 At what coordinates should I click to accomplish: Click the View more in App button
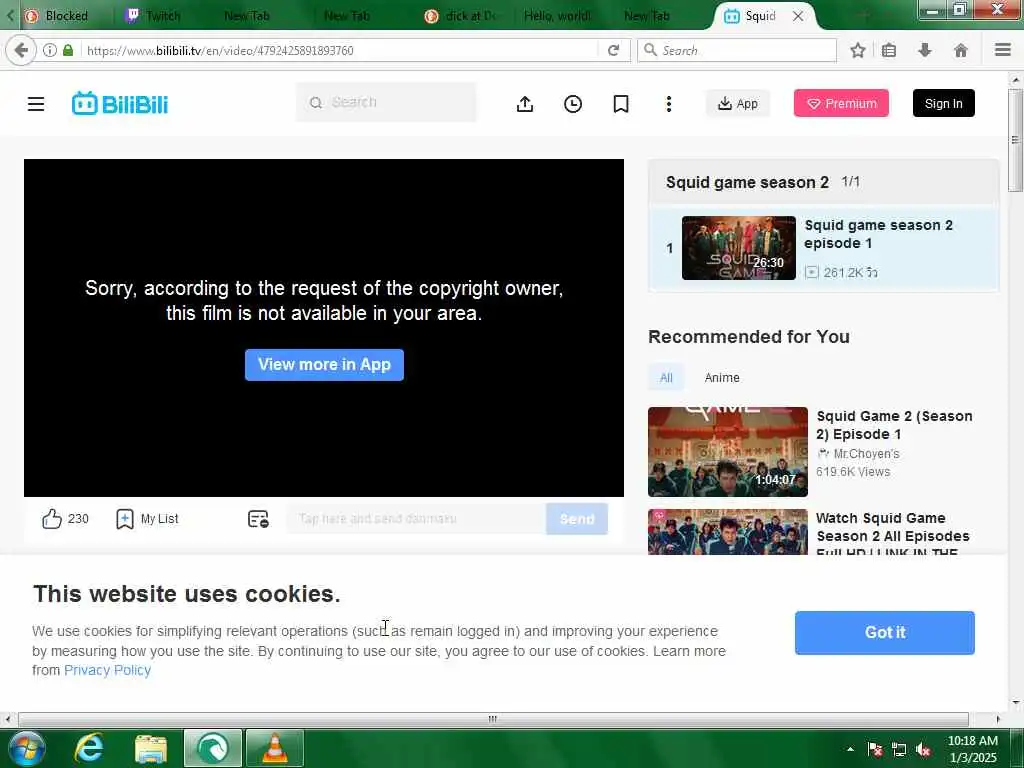(325, 364)
